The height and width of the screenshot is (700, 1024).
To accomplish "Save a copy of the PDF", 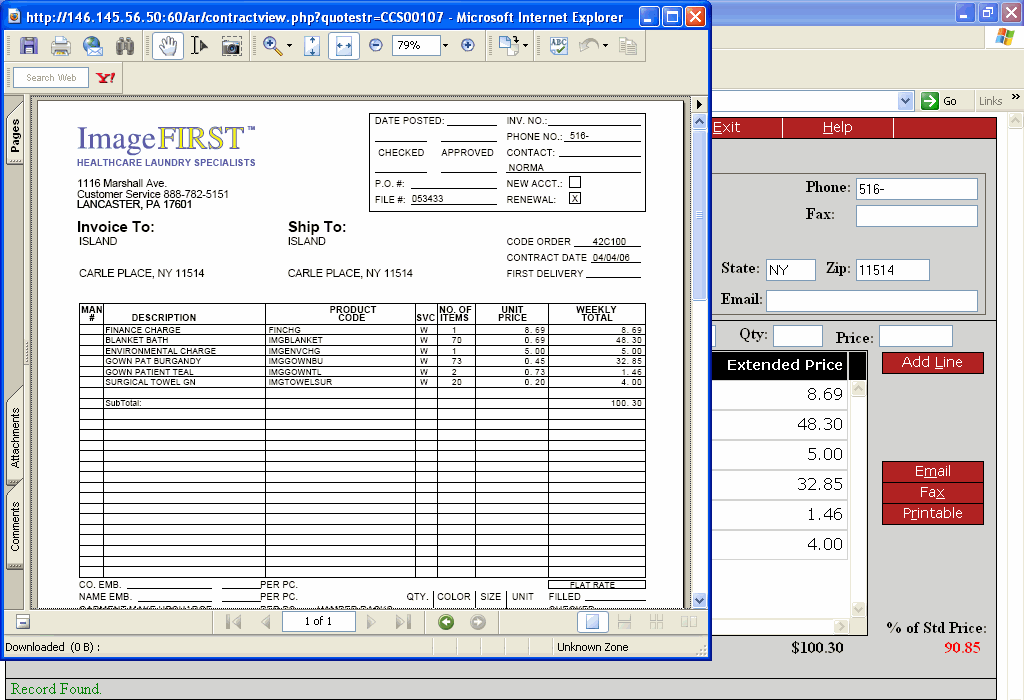I will [x=29, y=46].
